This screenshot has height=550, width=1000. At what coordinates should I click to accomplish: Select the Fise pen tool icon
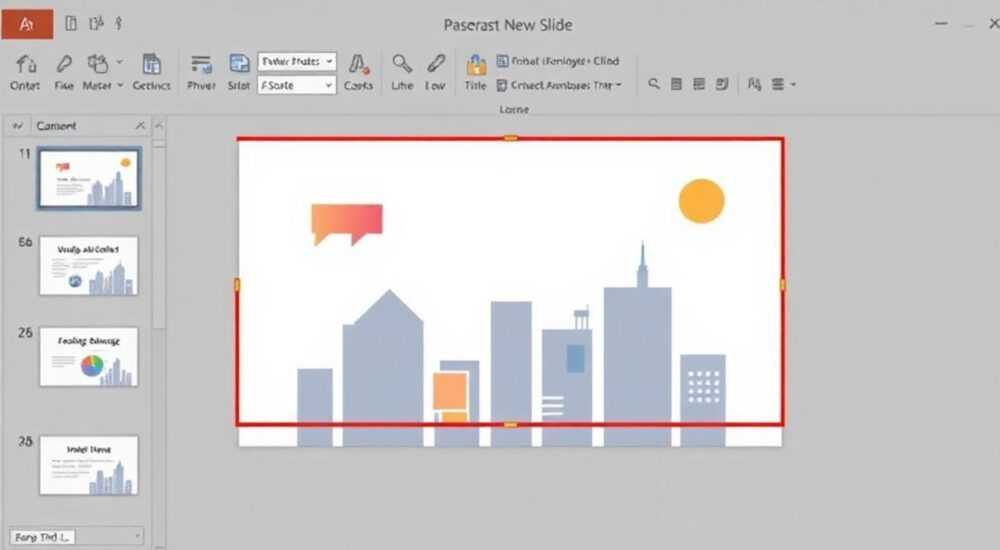pos(64,64)
